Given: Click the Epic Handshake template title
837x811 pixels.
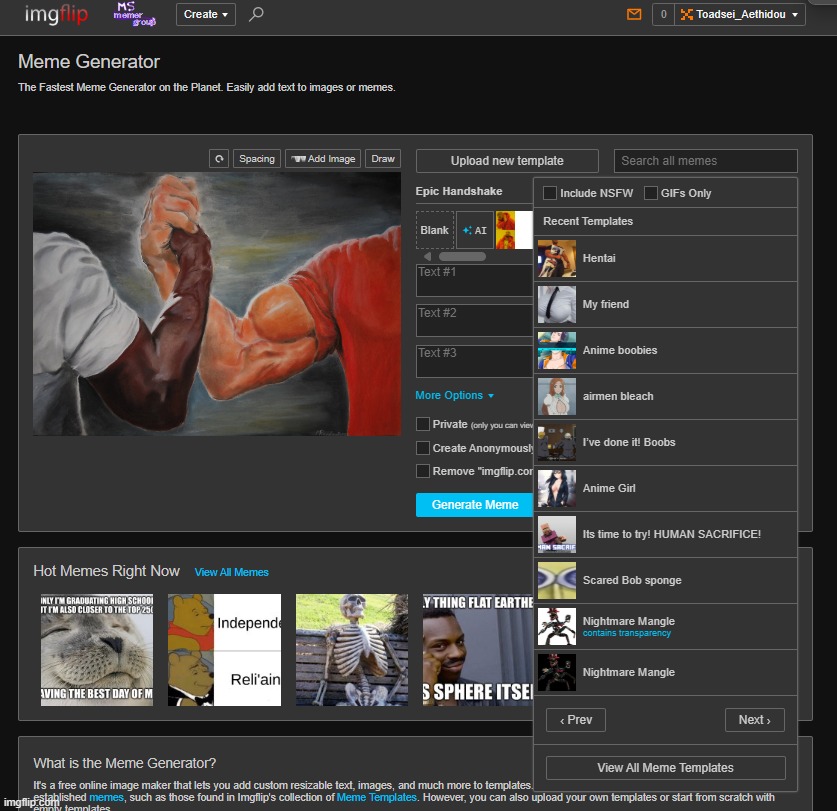Looking at the screenshot, I should [459, 191].
